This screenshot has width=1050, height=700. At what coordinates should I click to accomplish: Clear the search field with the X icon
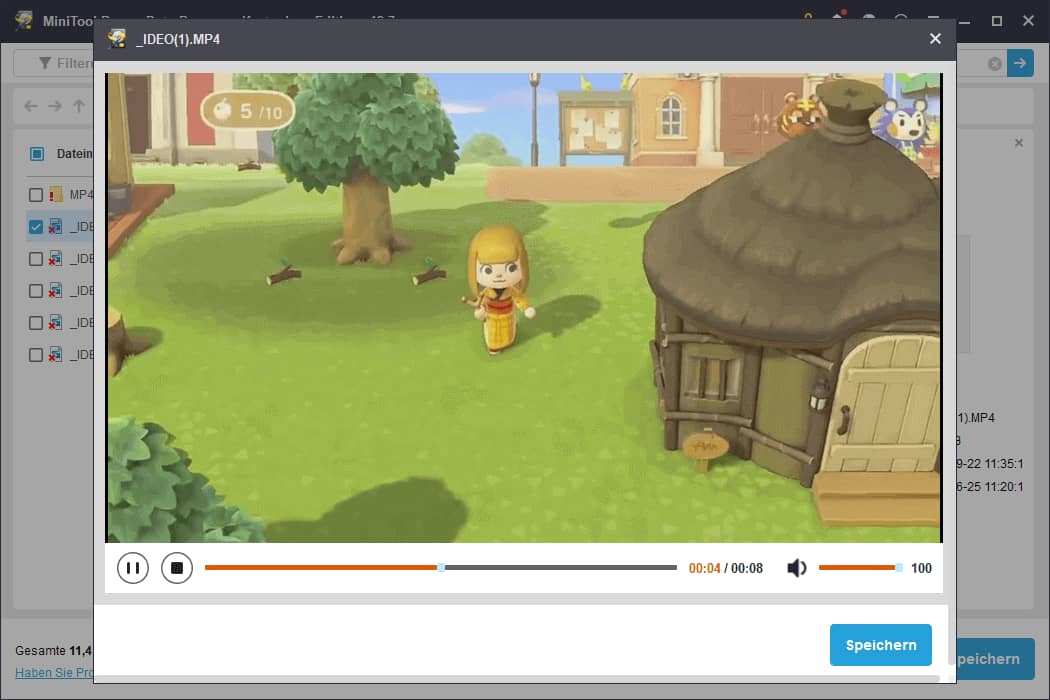pos(995,64)
